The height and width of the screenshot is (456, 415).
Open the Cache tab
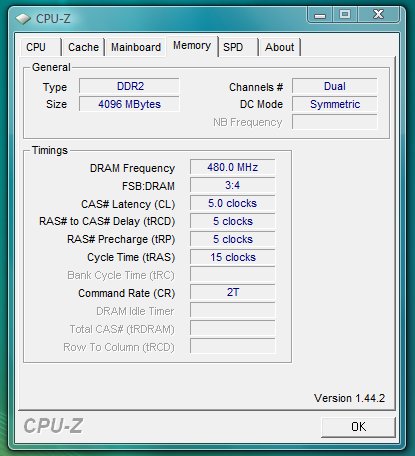[83, 47]
